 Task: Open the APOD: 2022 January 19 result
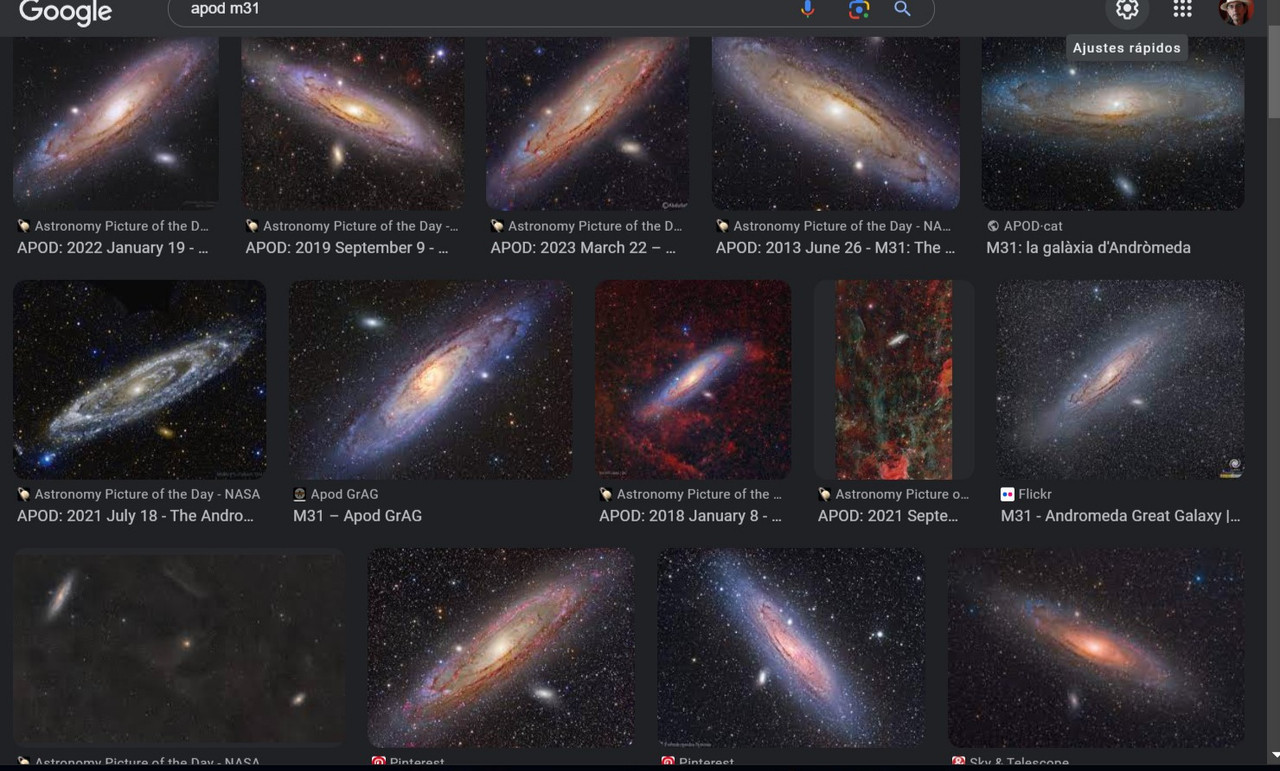point(113,248)
